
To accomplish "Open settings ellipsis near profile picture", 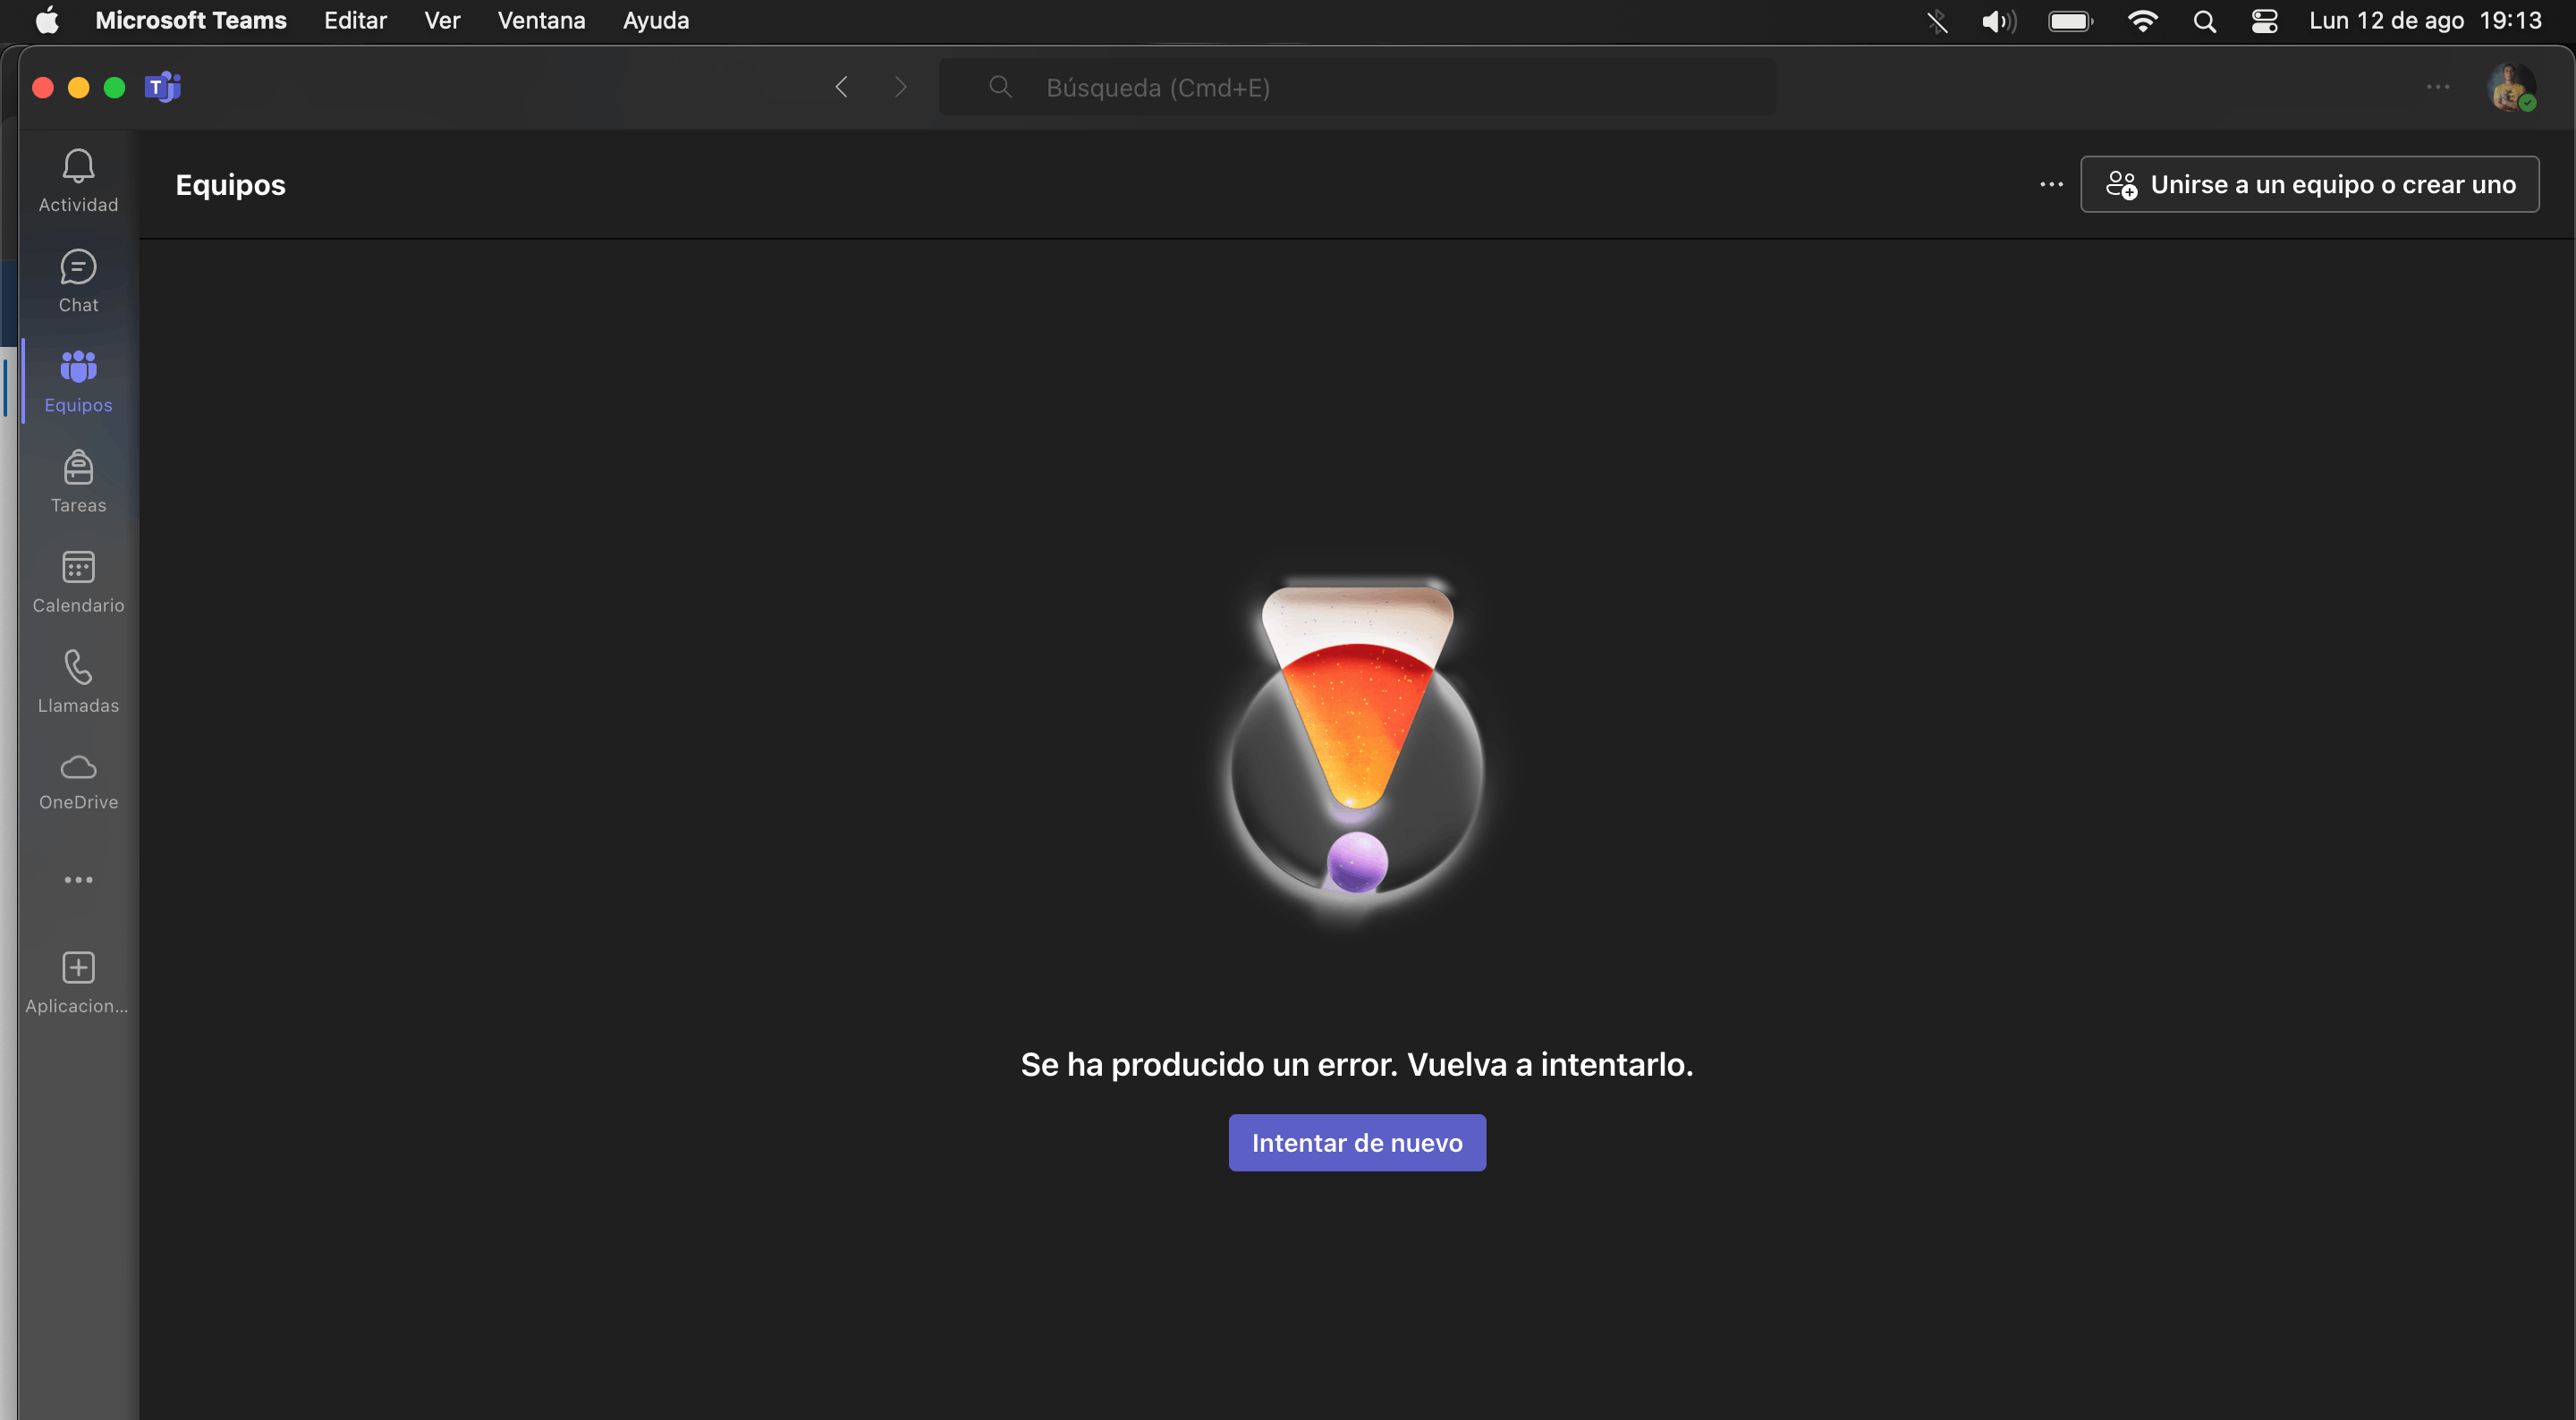I will [x=2438, y=87].
